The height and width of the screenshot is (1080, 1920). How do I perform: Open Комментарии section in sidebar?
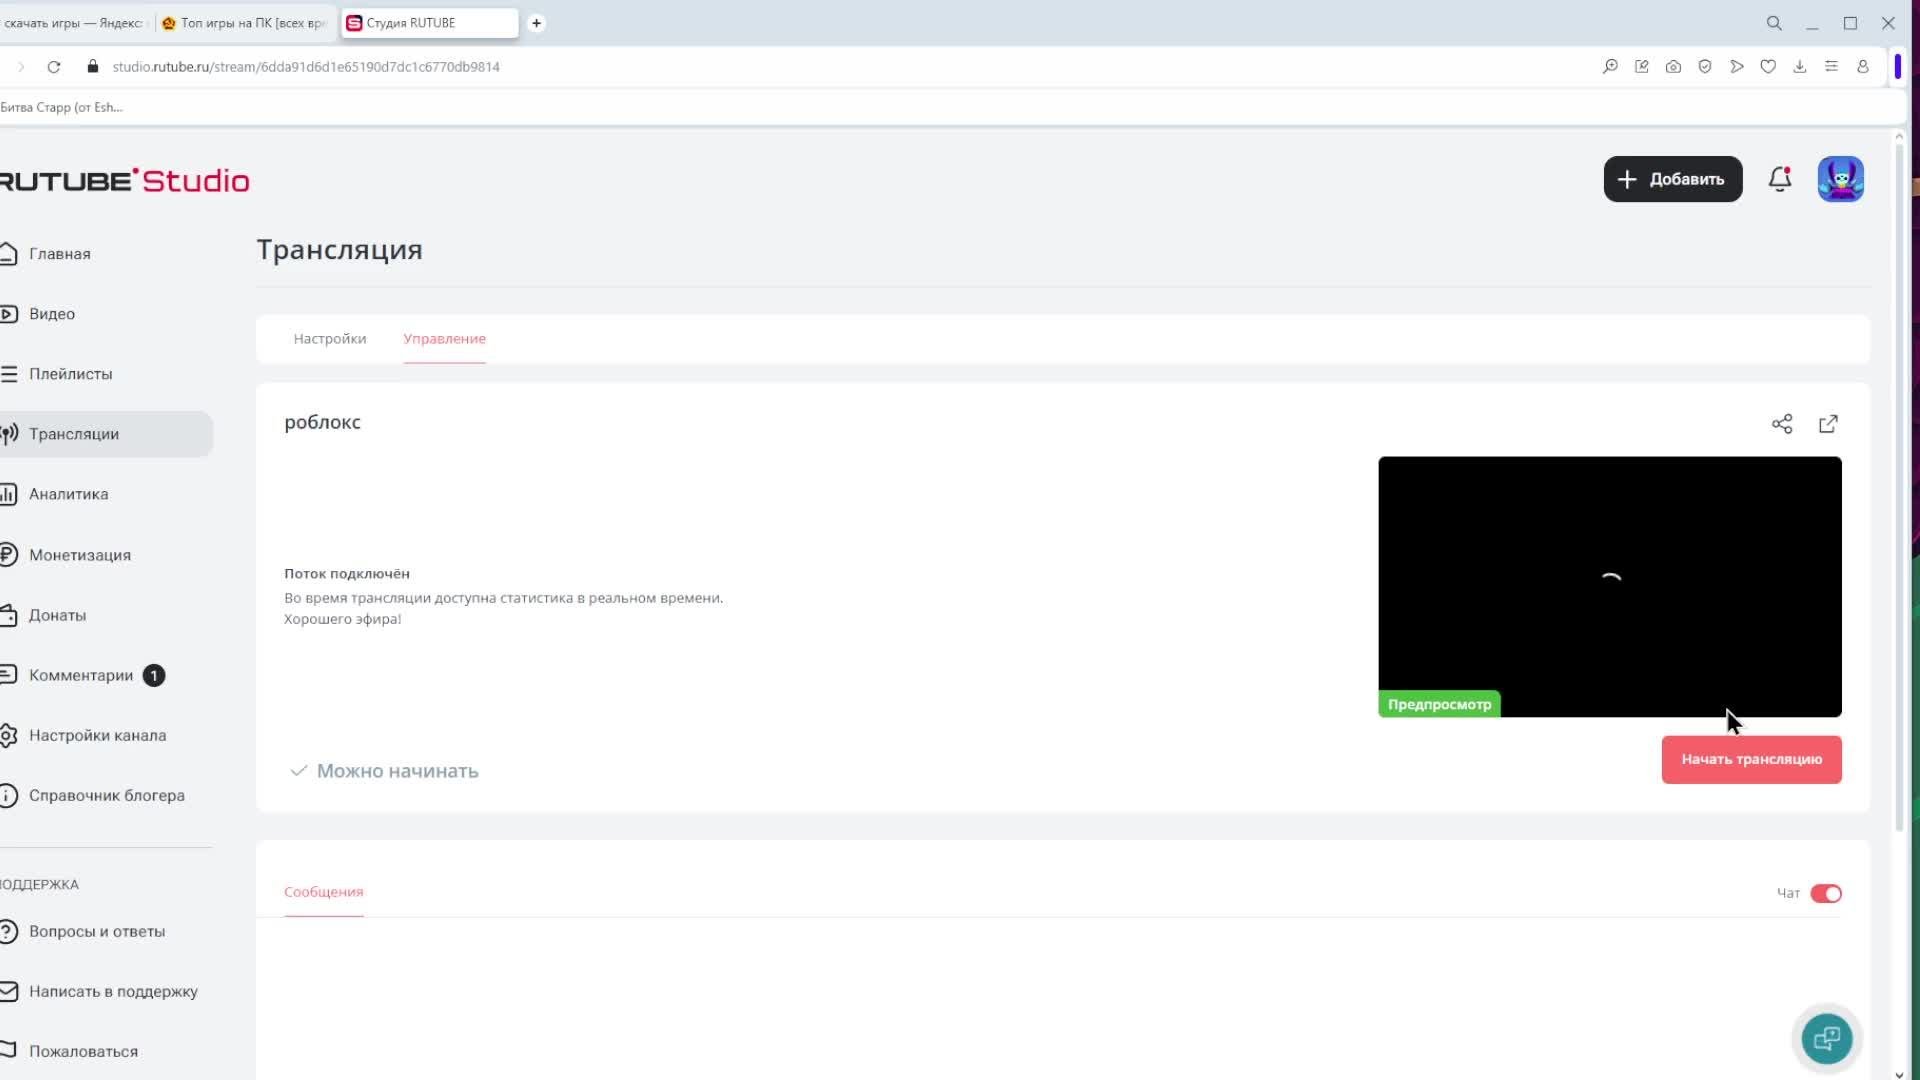coord(80,675)
